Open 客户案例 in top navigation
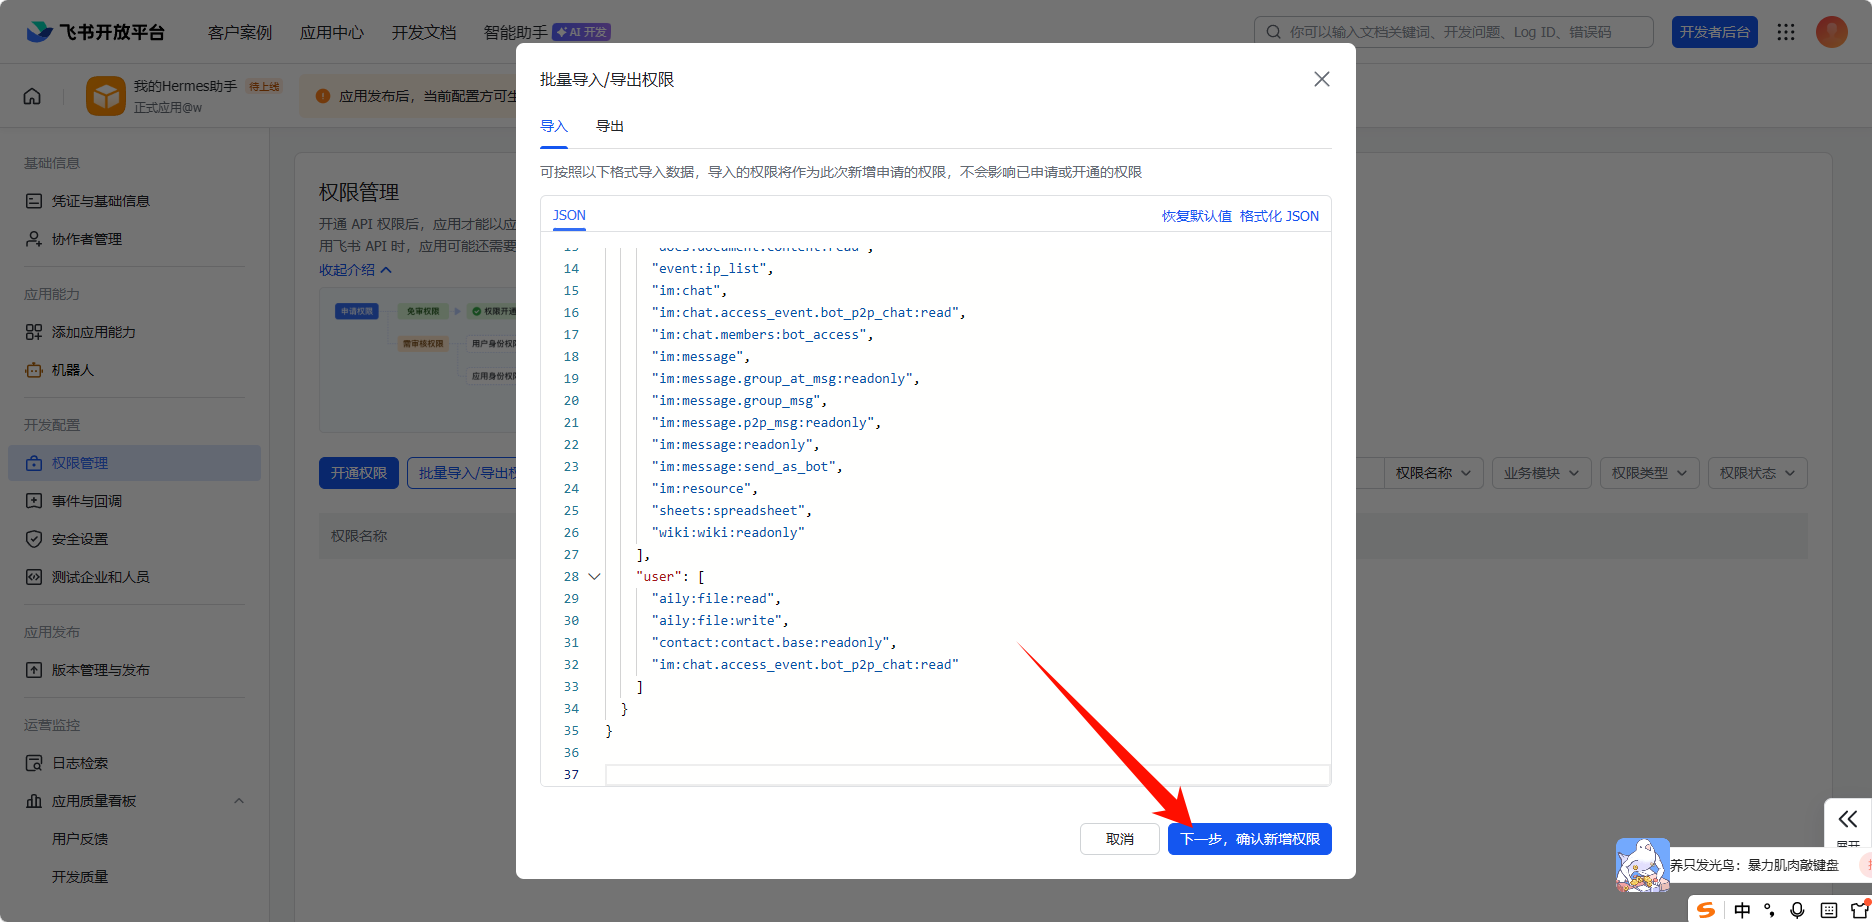 (240, 32)
